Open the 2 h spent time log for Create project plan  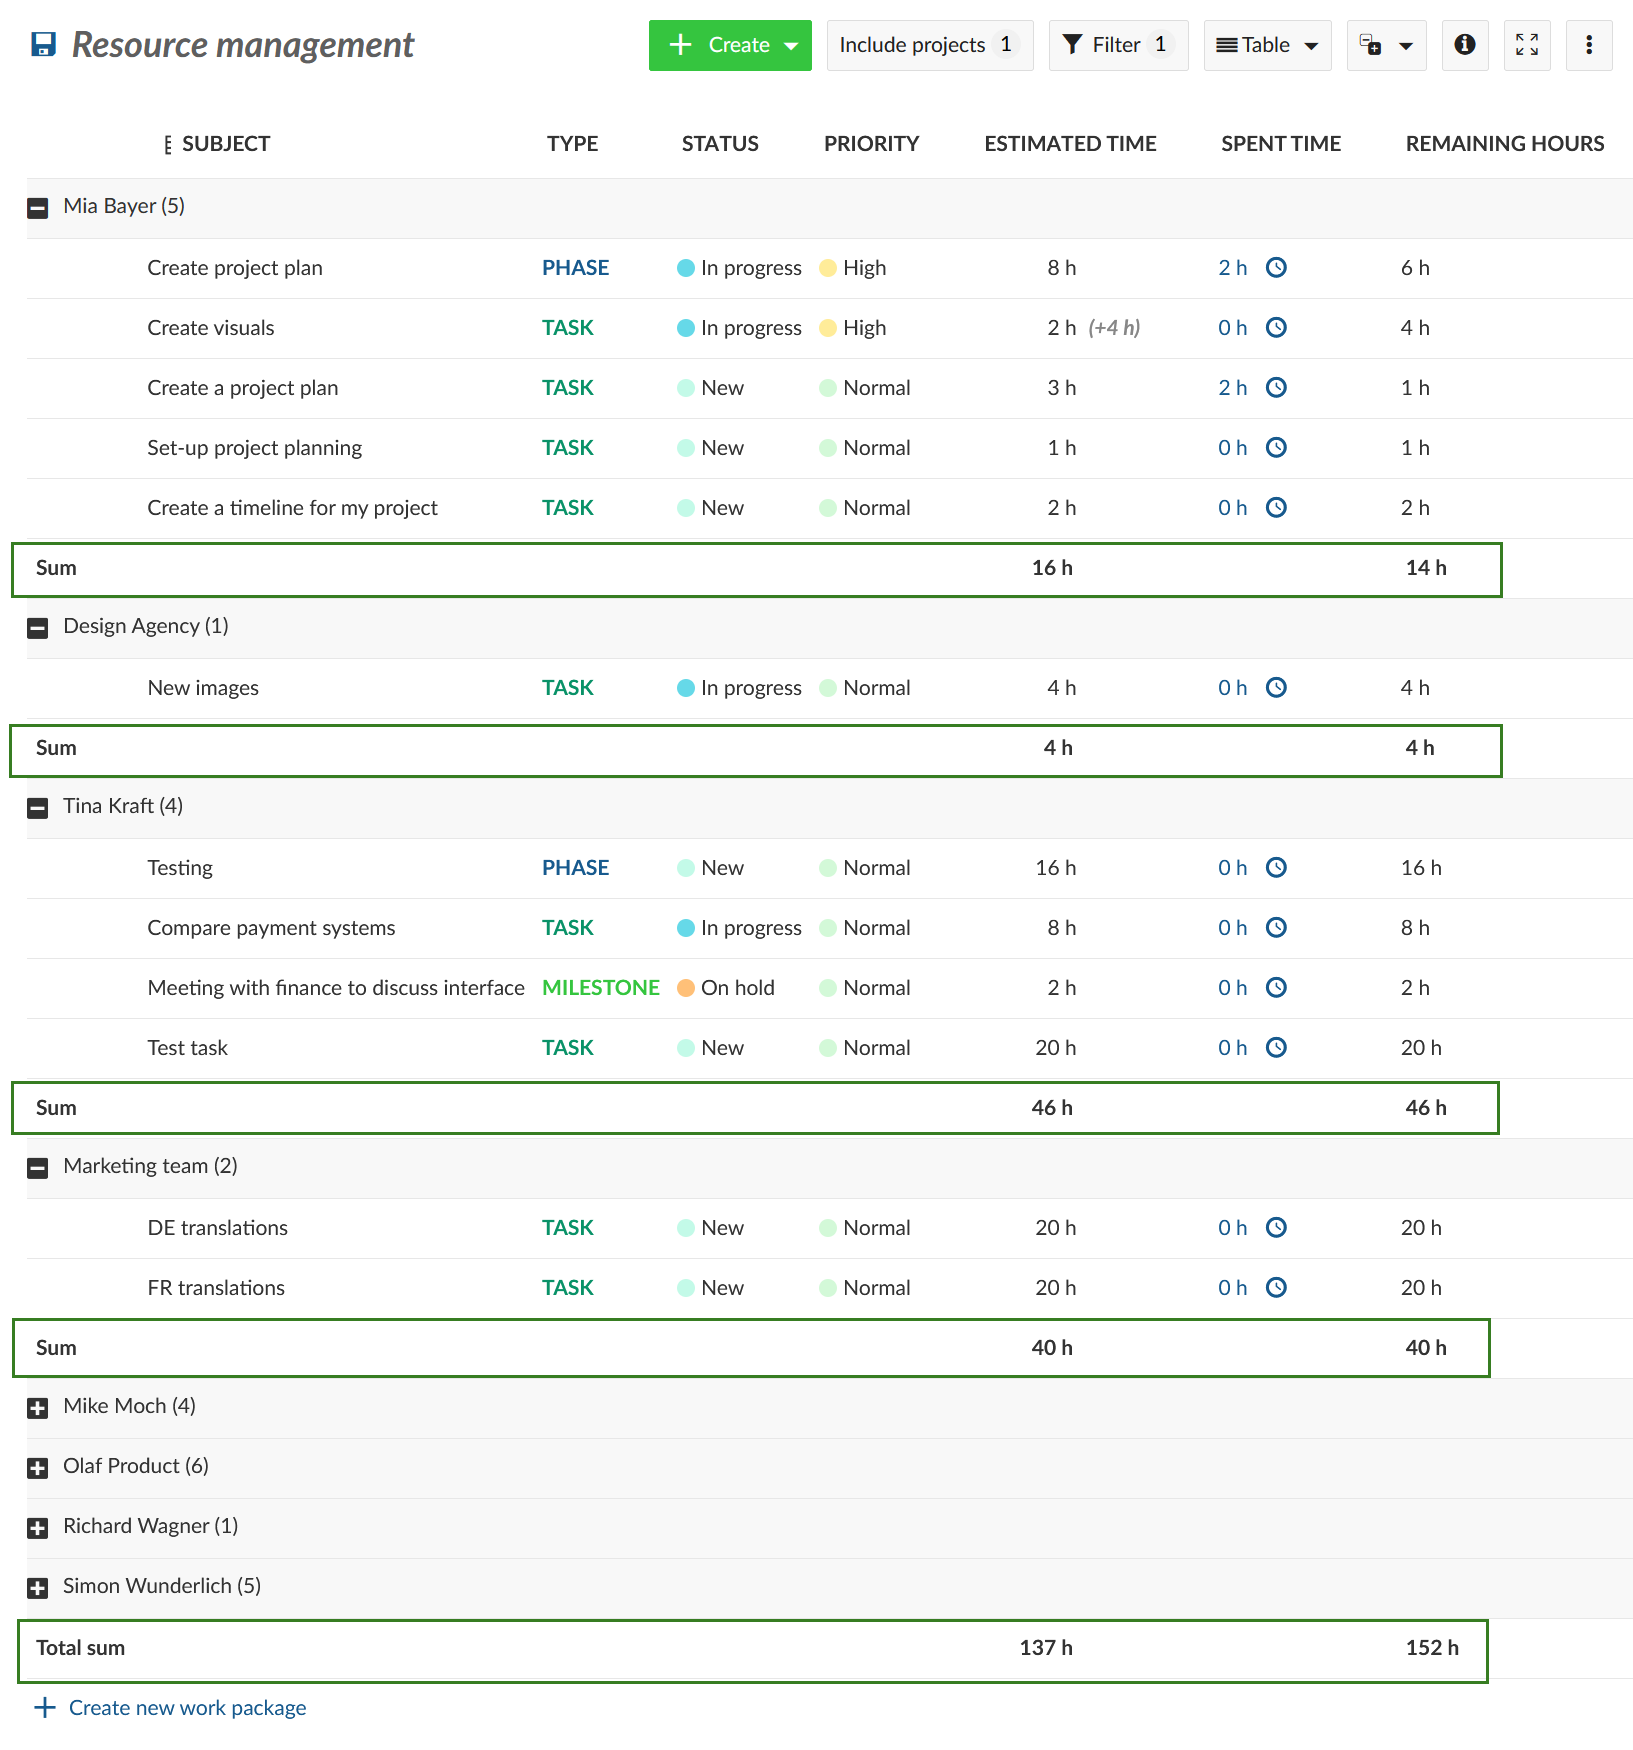1233,267
